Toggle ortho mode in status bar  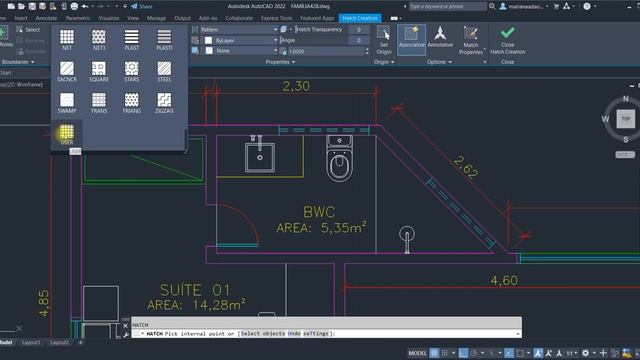click(463, 353)
